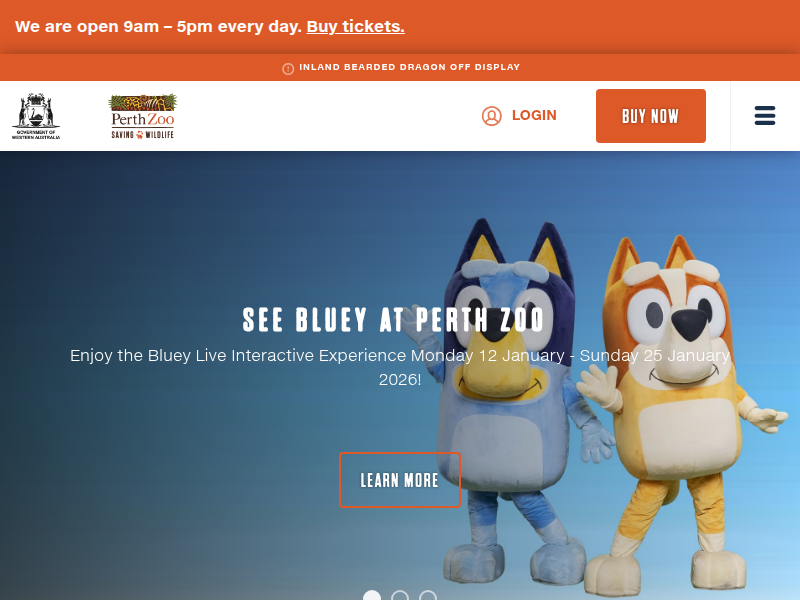Click the exclamation alert icon
Viewport: 800px width, 600px height.
click(288, 68)
